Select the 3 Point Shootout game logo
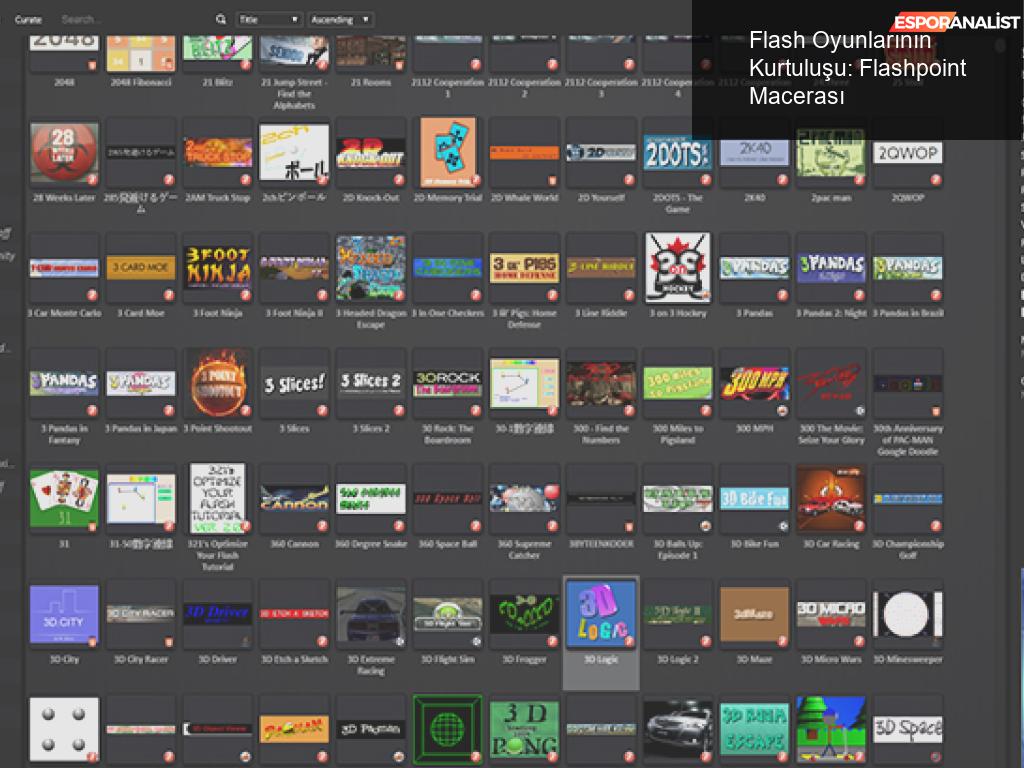 click(217, 383)
